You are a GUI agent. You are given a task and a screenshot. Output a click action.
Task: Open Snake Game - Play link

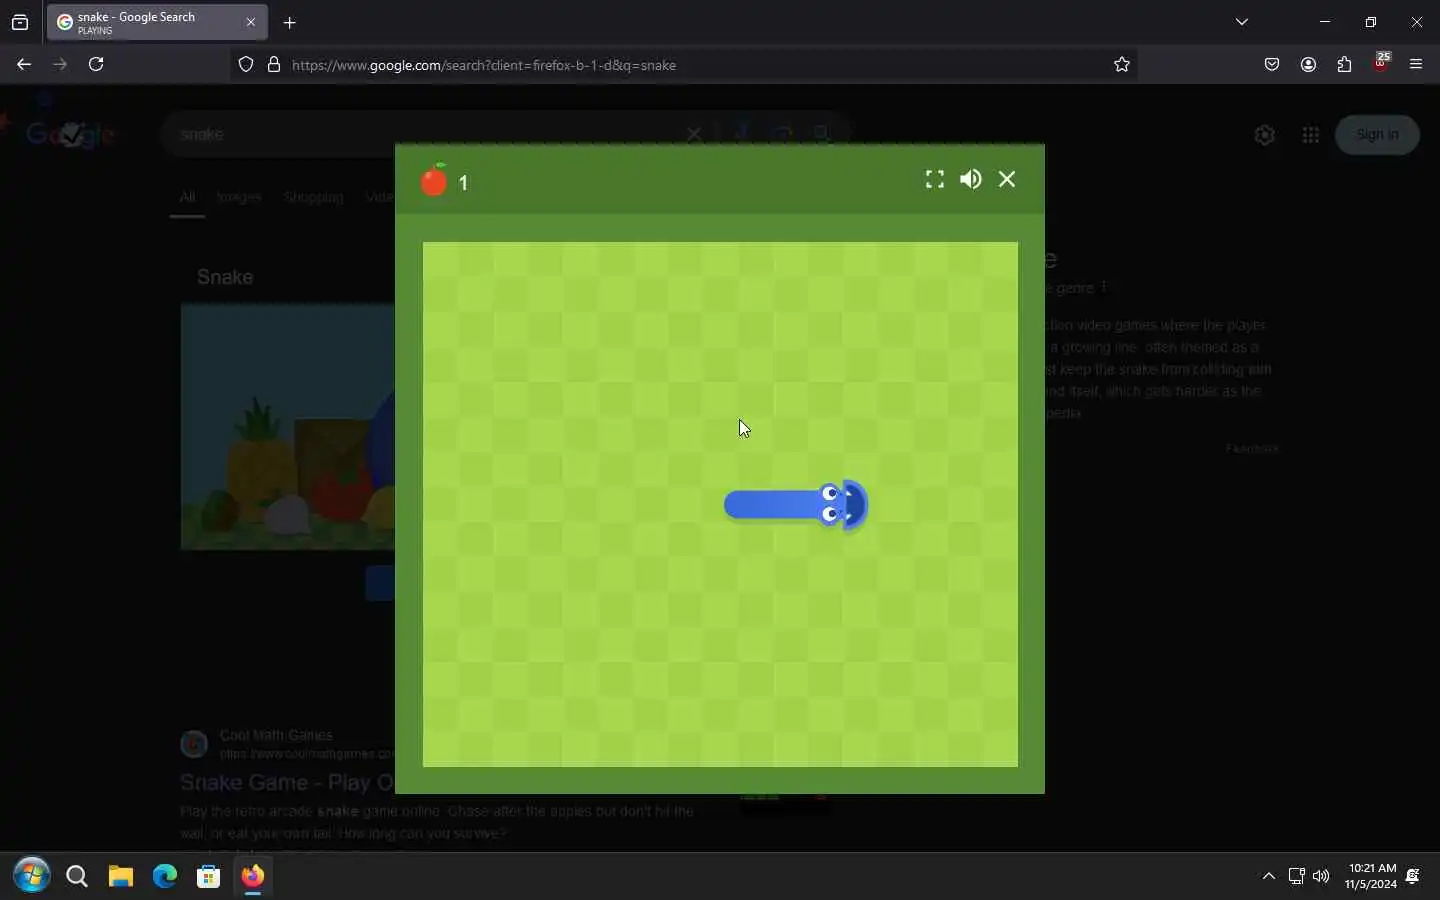(x=287, y=782)
